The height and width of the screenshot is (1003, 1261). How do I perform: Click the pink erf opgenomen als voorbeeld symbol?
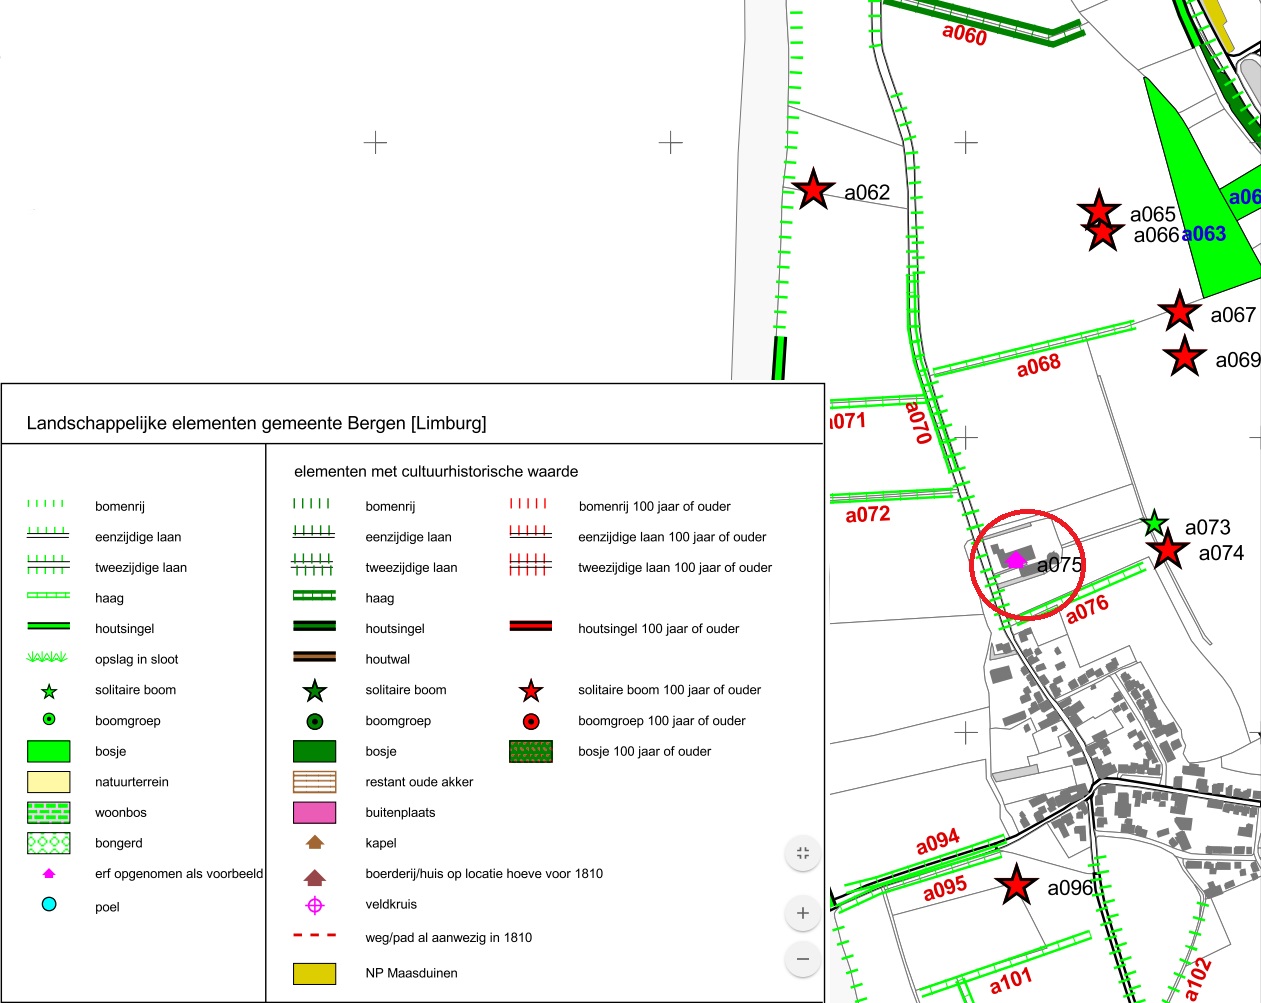click(49, 873)
